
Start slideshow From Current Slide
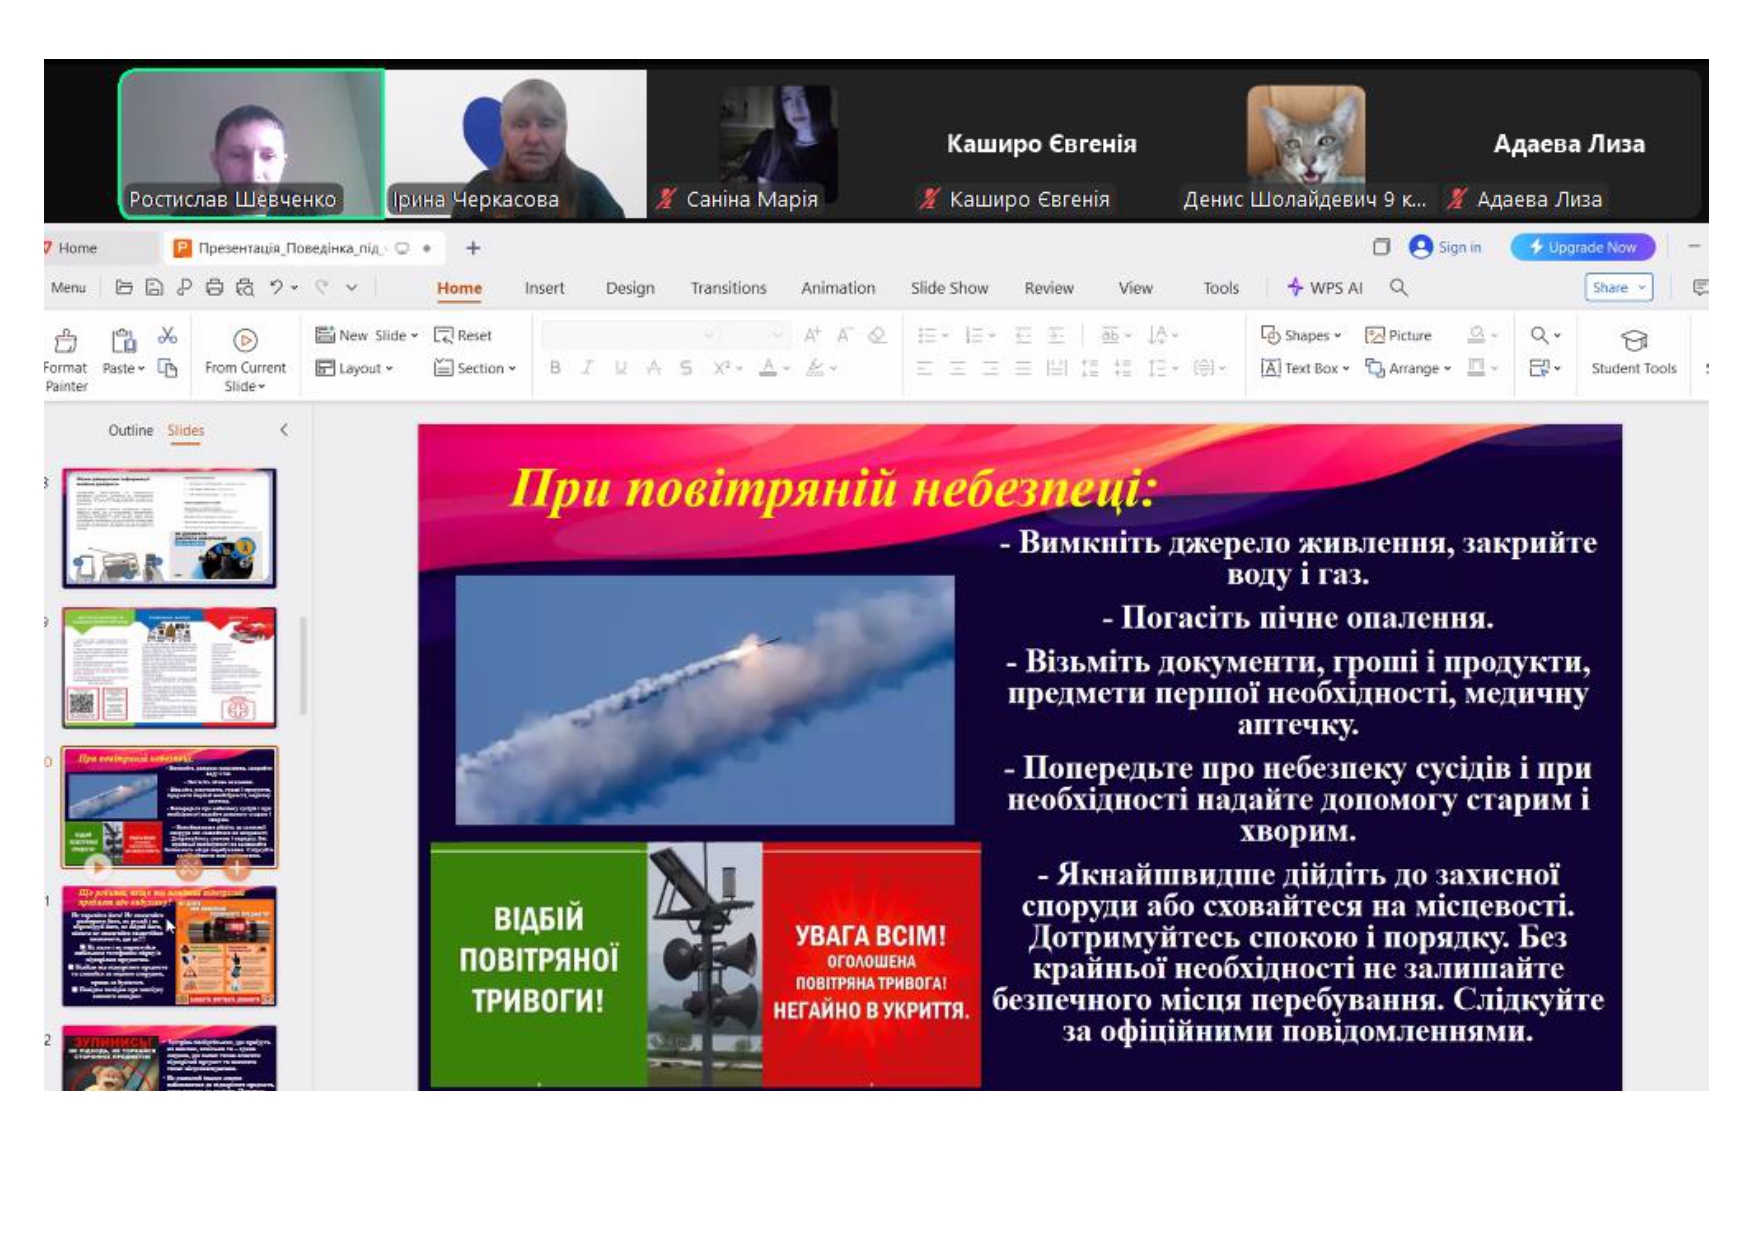[245, 360]
